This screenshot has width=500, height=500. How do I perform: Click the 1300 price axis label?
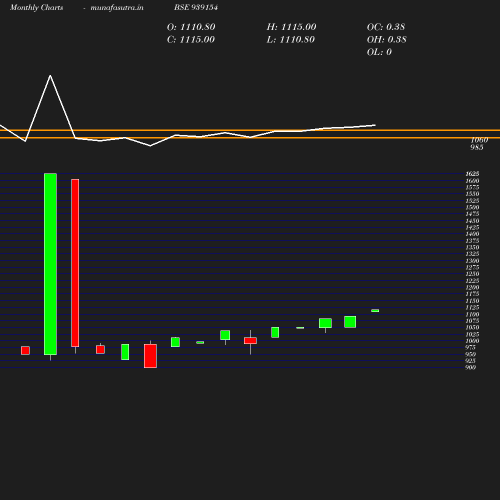(x=472, y=261)
